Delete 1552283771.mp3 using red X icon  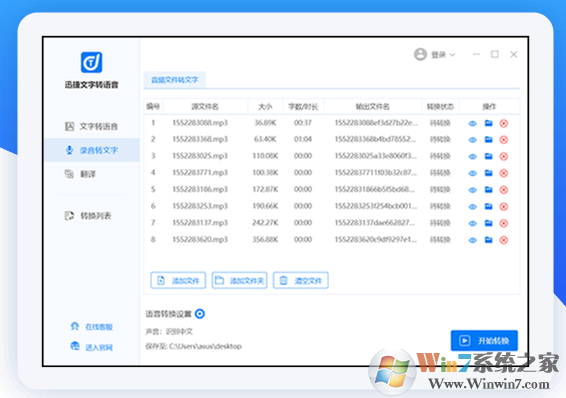click(x=504, y=173)
